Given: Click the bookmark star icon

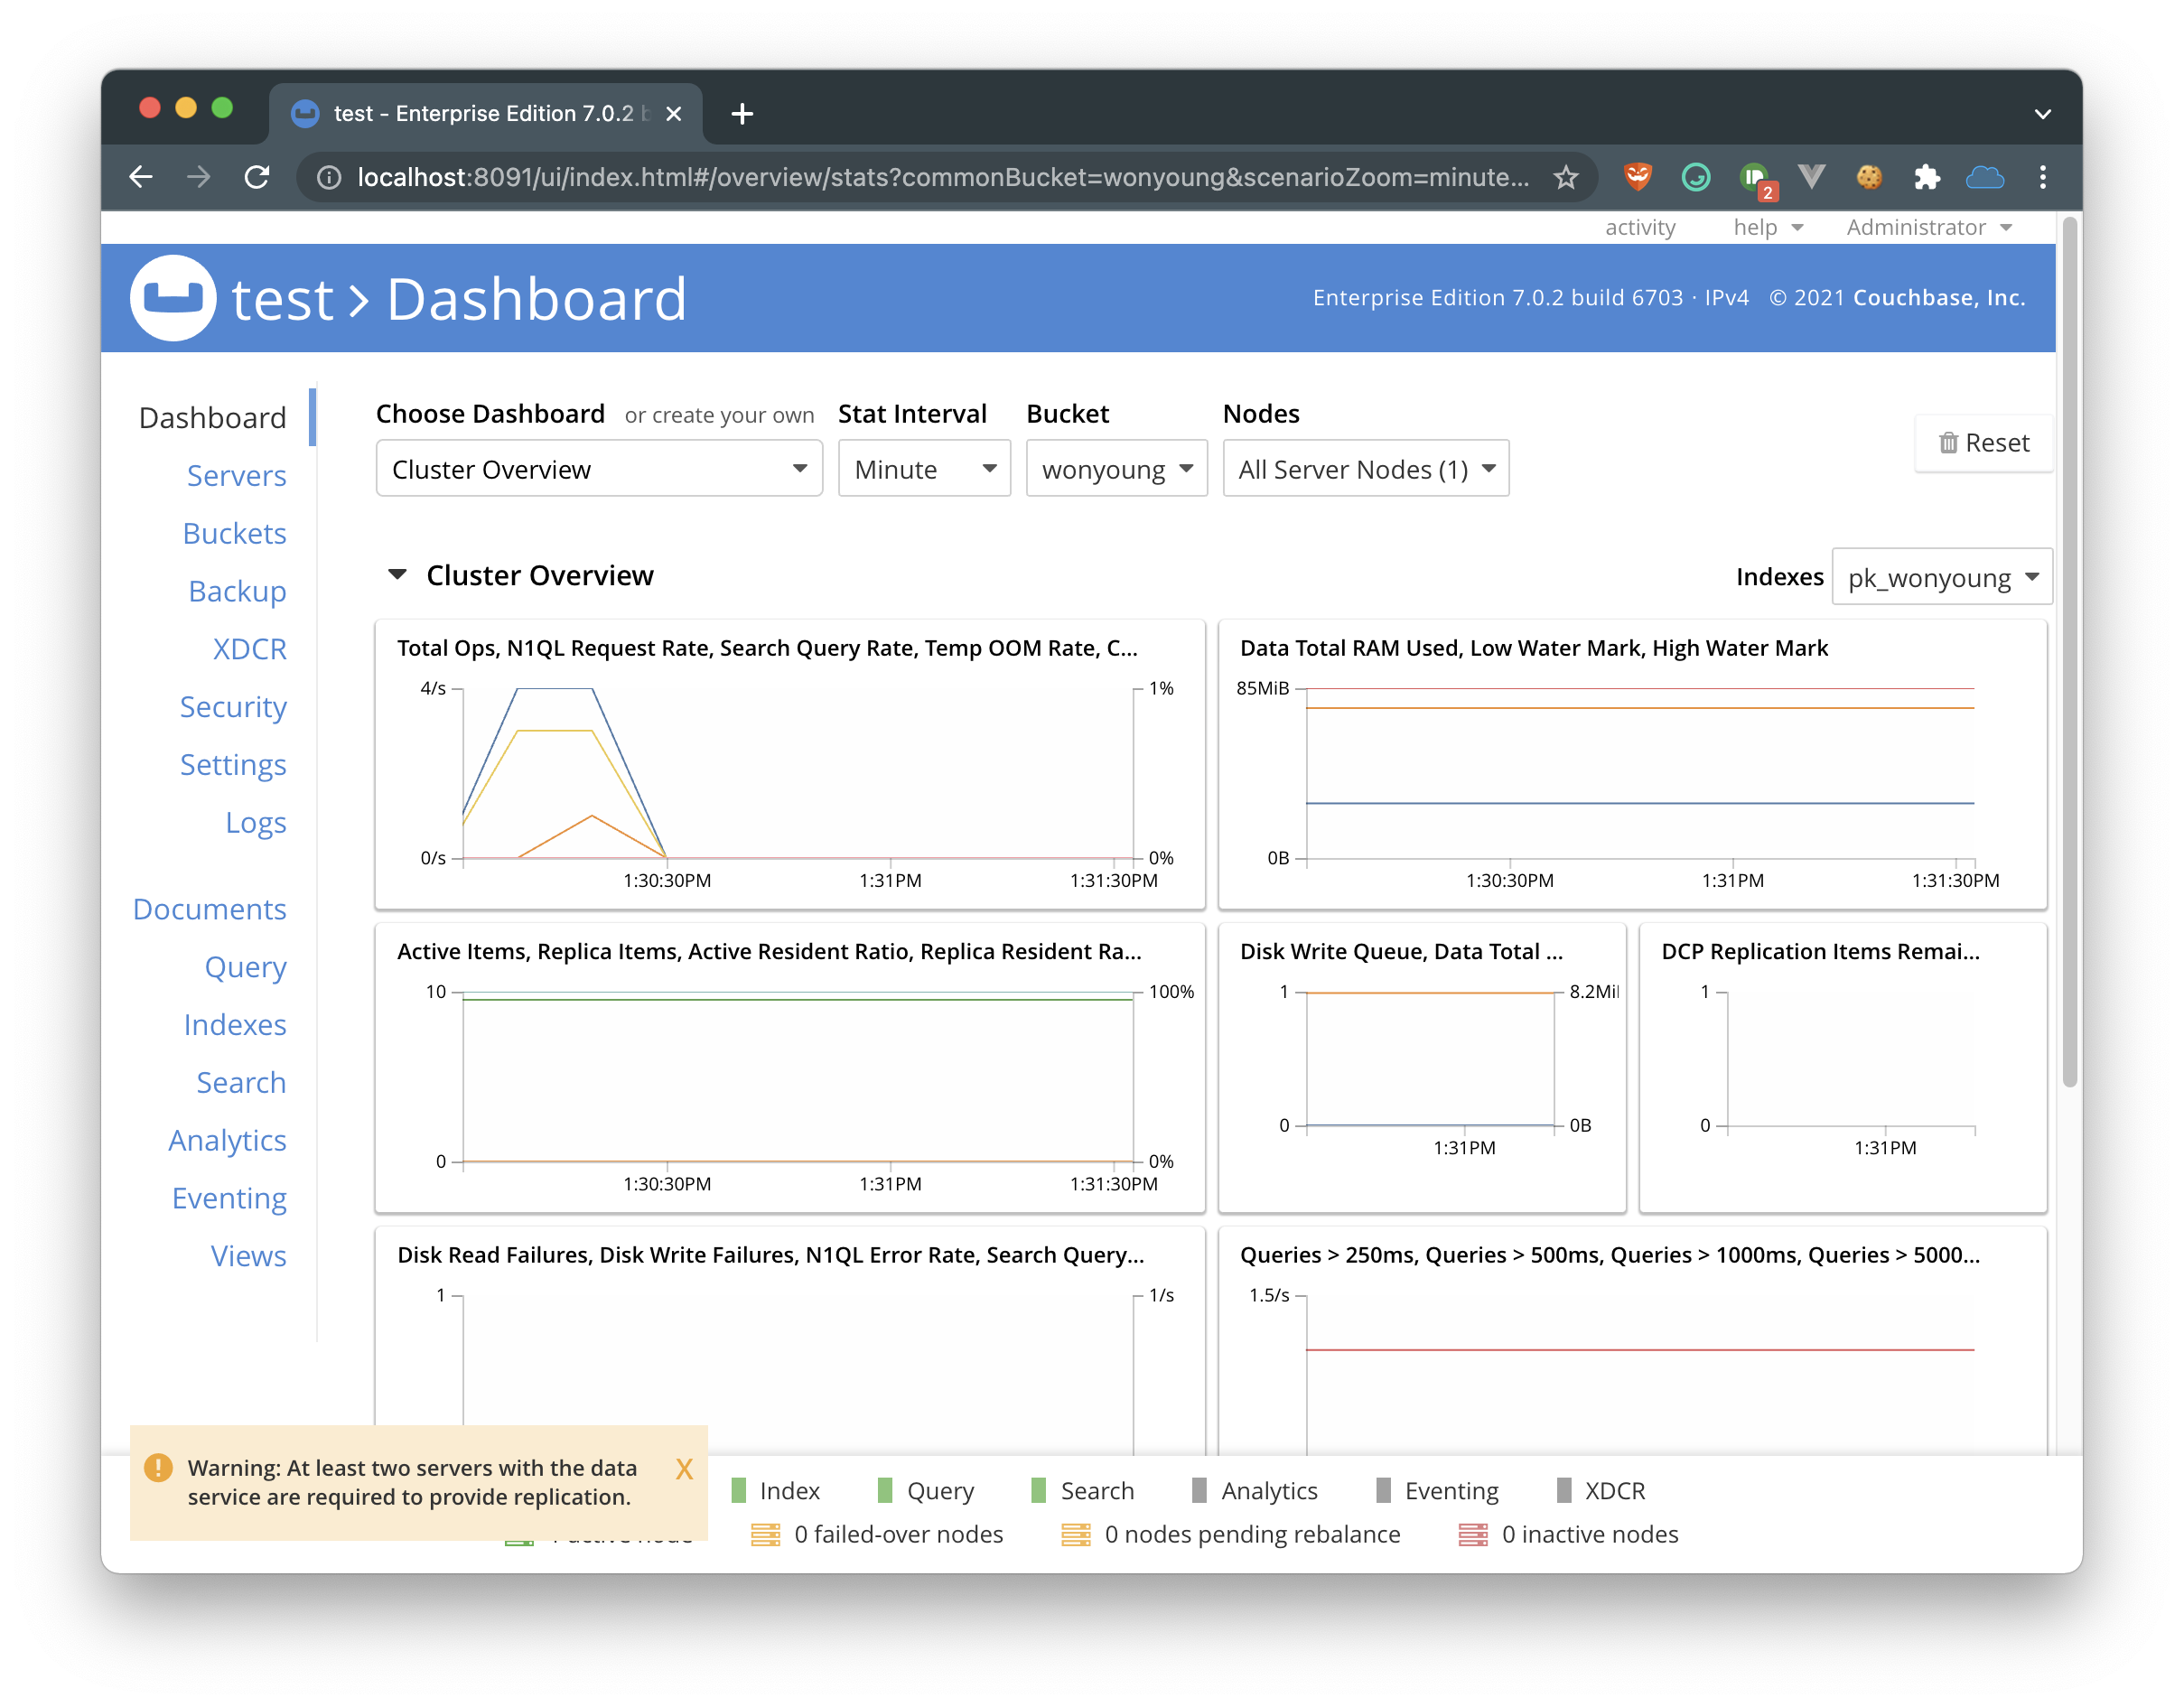Looking at the screenshot, I should (x=1565, y=178).
